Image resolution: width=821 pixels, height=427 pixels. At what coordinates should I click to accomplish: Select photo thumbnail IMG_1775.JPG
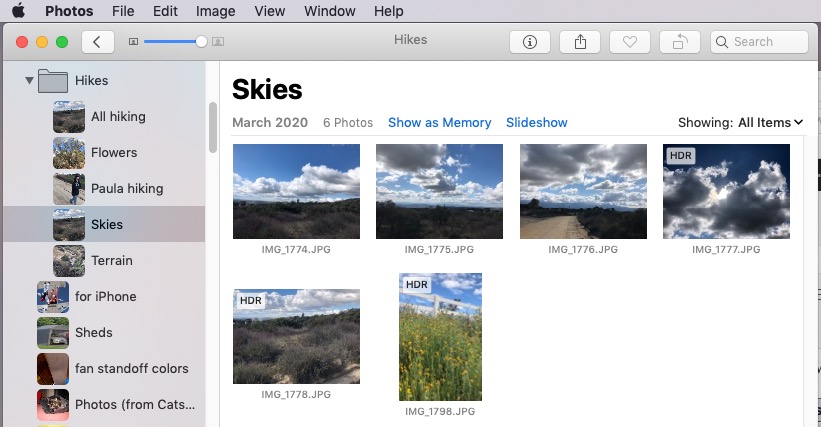pyautogui.click(x=439, y=192)
